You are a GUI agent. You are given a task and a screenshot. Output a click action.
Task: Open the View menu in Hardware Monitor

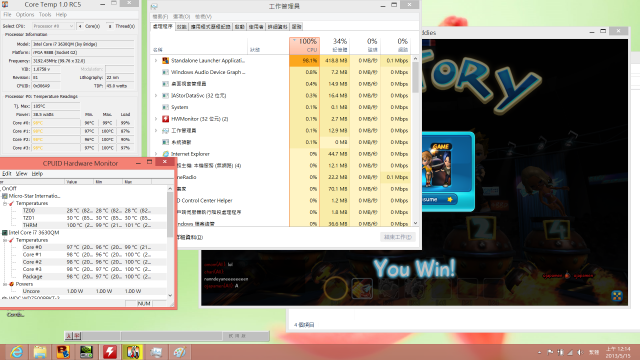pyautogui.click(x=21, y=173)
